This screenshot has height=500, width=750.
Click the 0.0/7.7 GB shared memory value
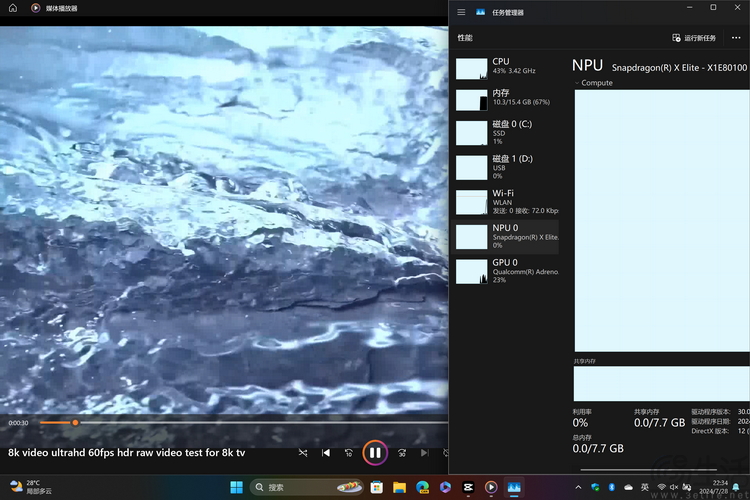pos(660,422)
